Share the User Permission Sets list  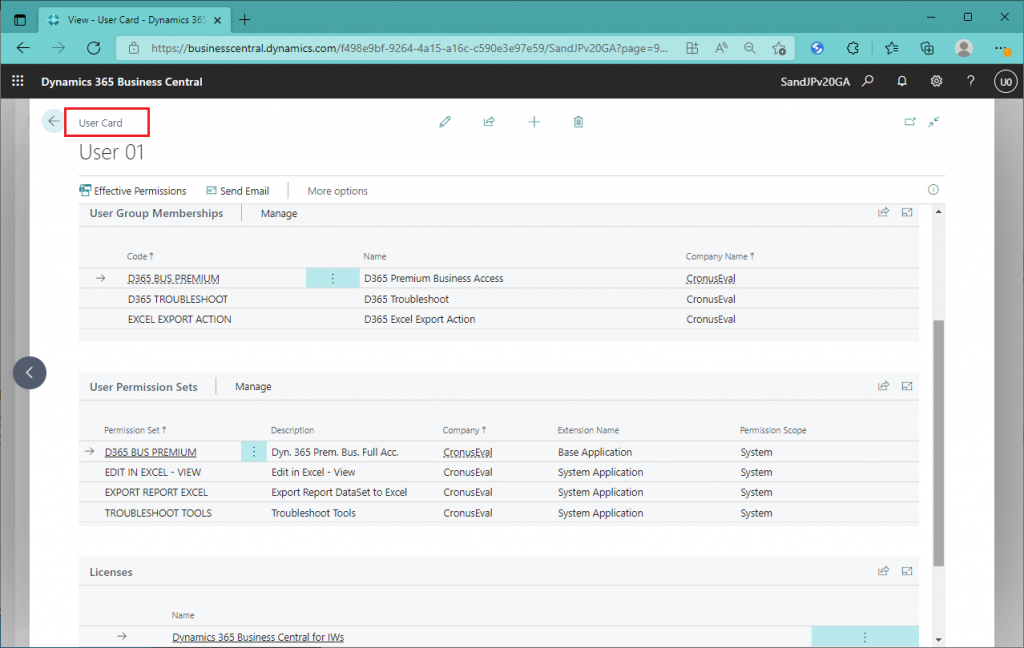pos(884,385)
